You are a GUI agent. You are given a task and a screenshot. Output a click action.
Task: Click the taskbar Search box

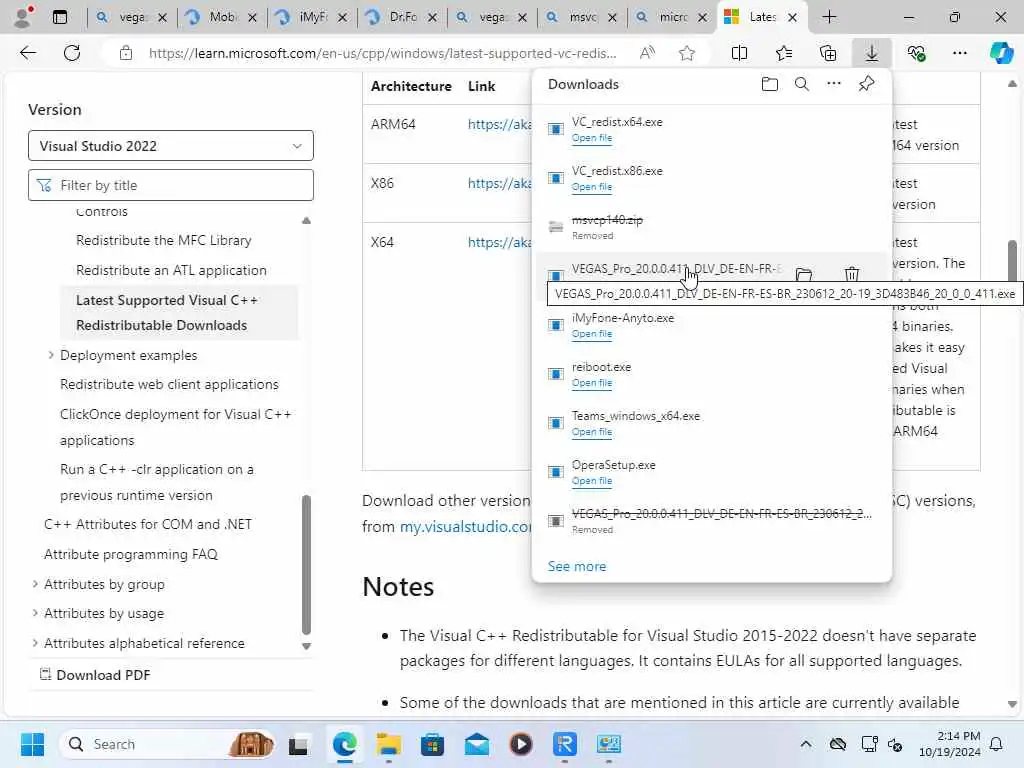coord(168,744)
